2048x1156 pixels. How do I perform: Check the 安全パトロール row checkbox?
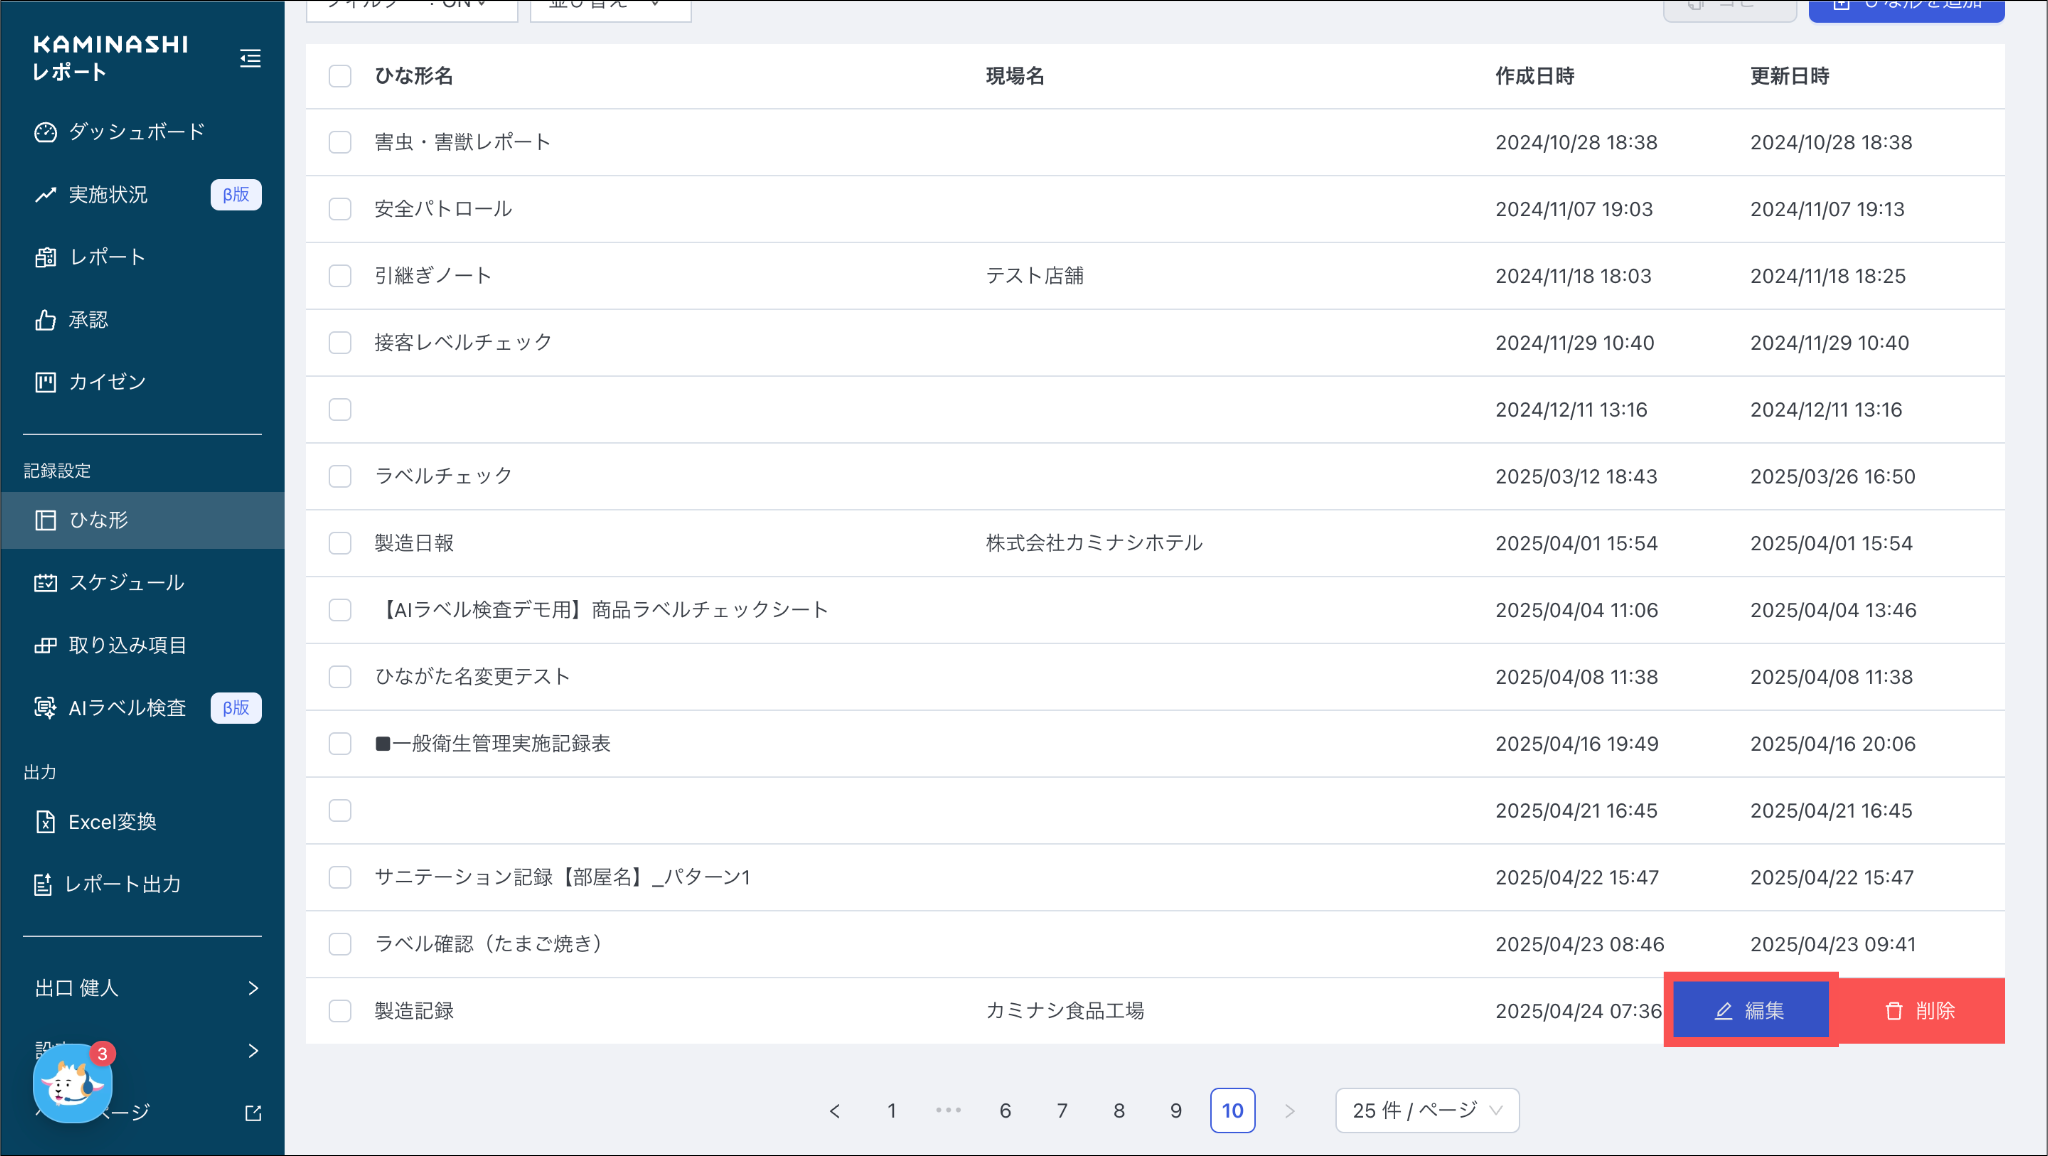[x=340, y=209]
